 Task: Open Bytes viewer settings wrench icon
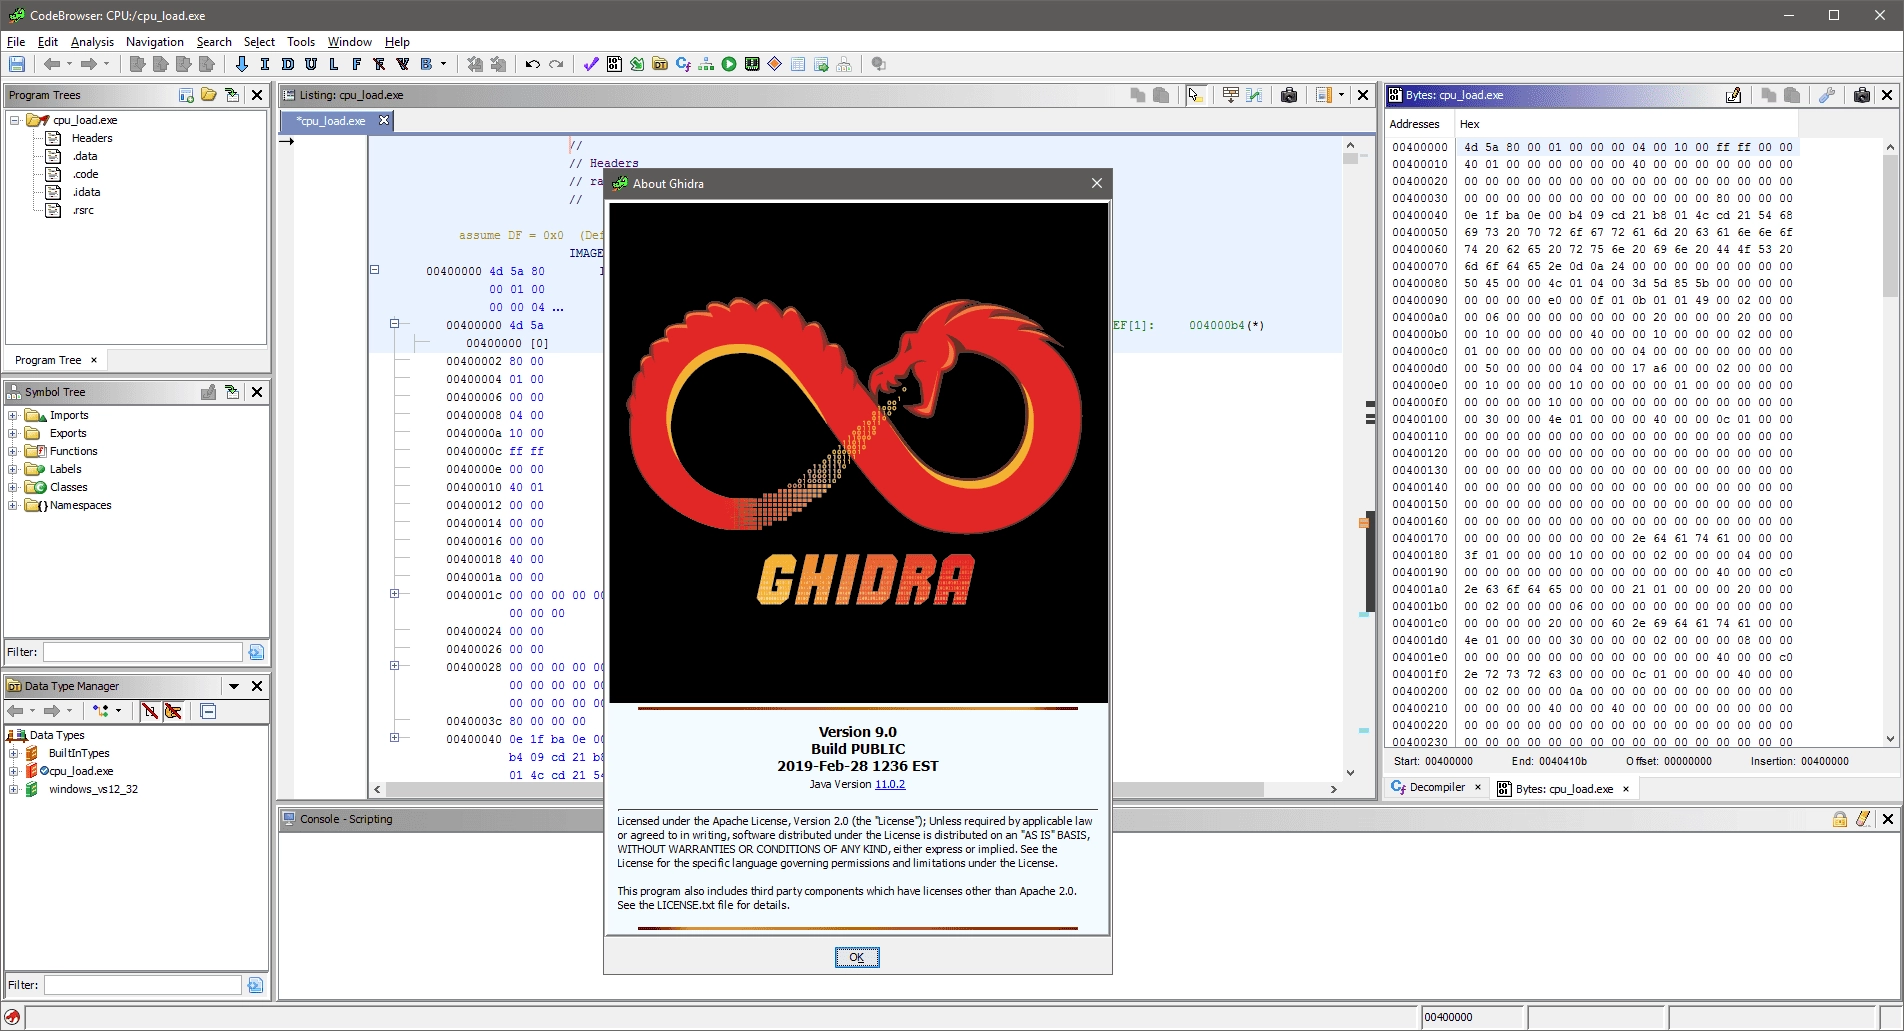pos(1827,95)
